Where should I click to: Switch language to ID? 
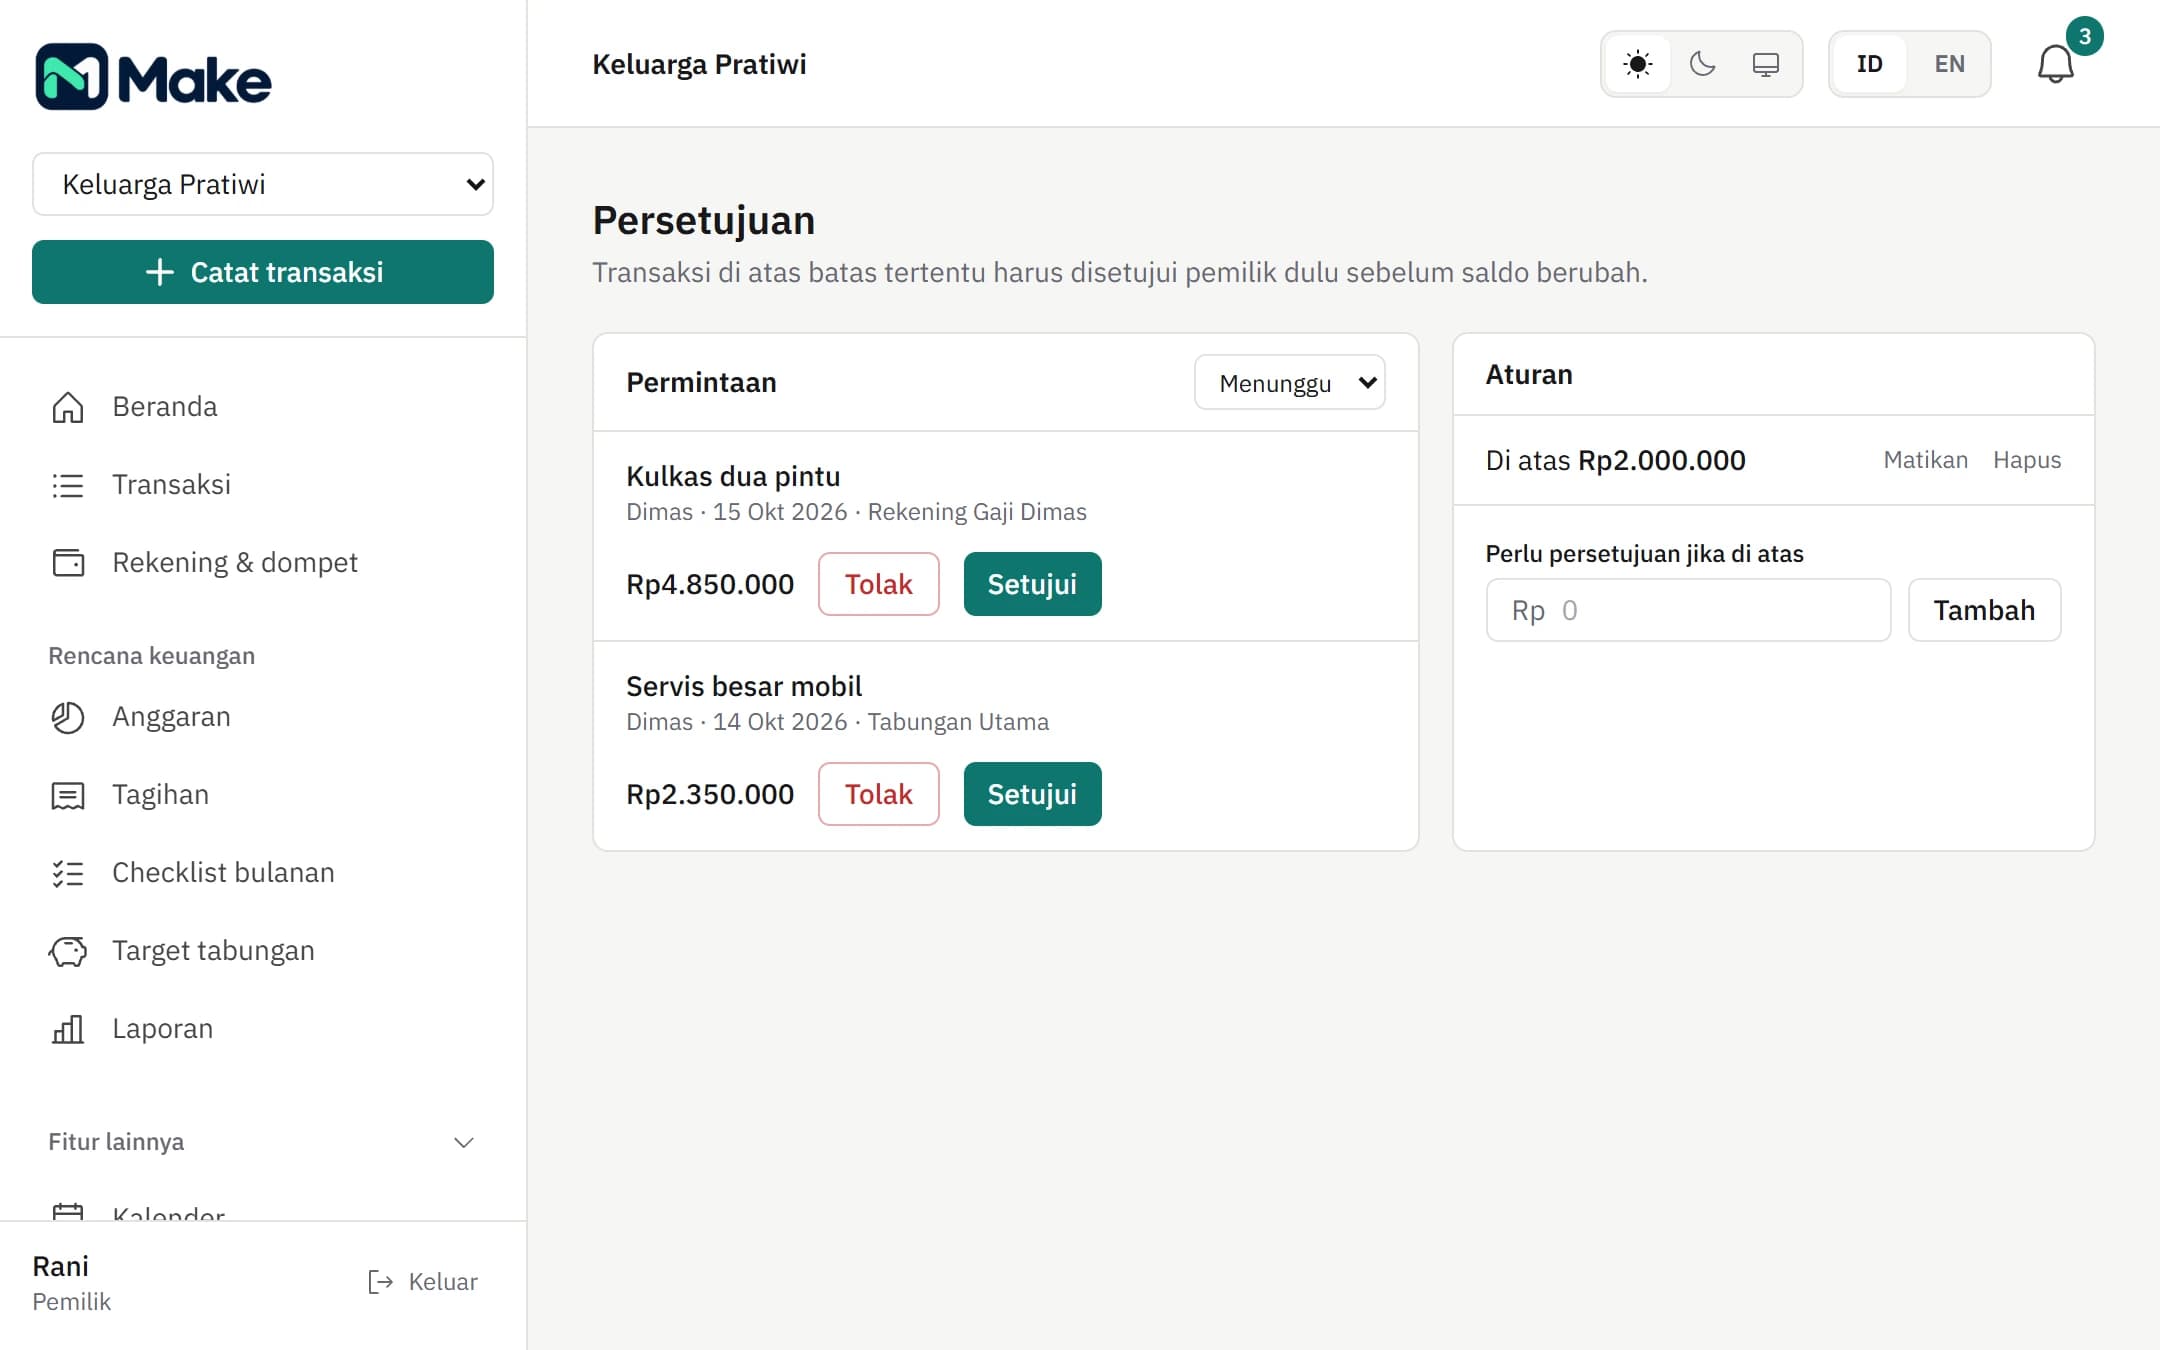click(x=1869, y=64)
